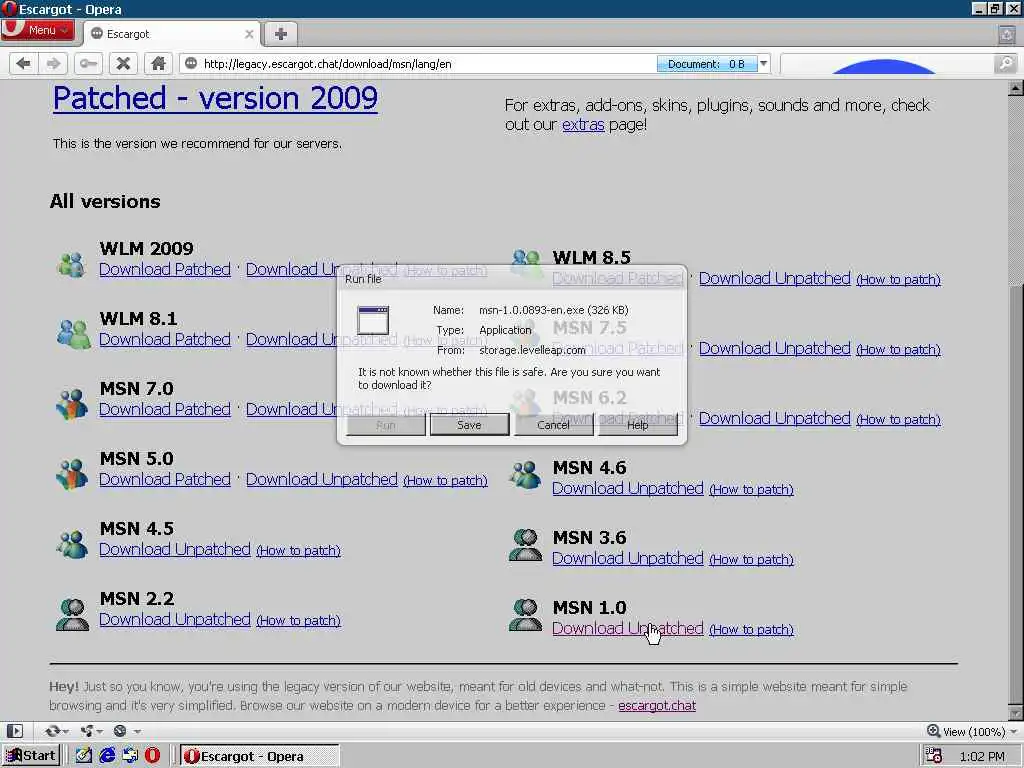The width and height of the screenshot is (1024, 768).
Task: Open How to patch for MSN 2.2
Action: point(298,620)
